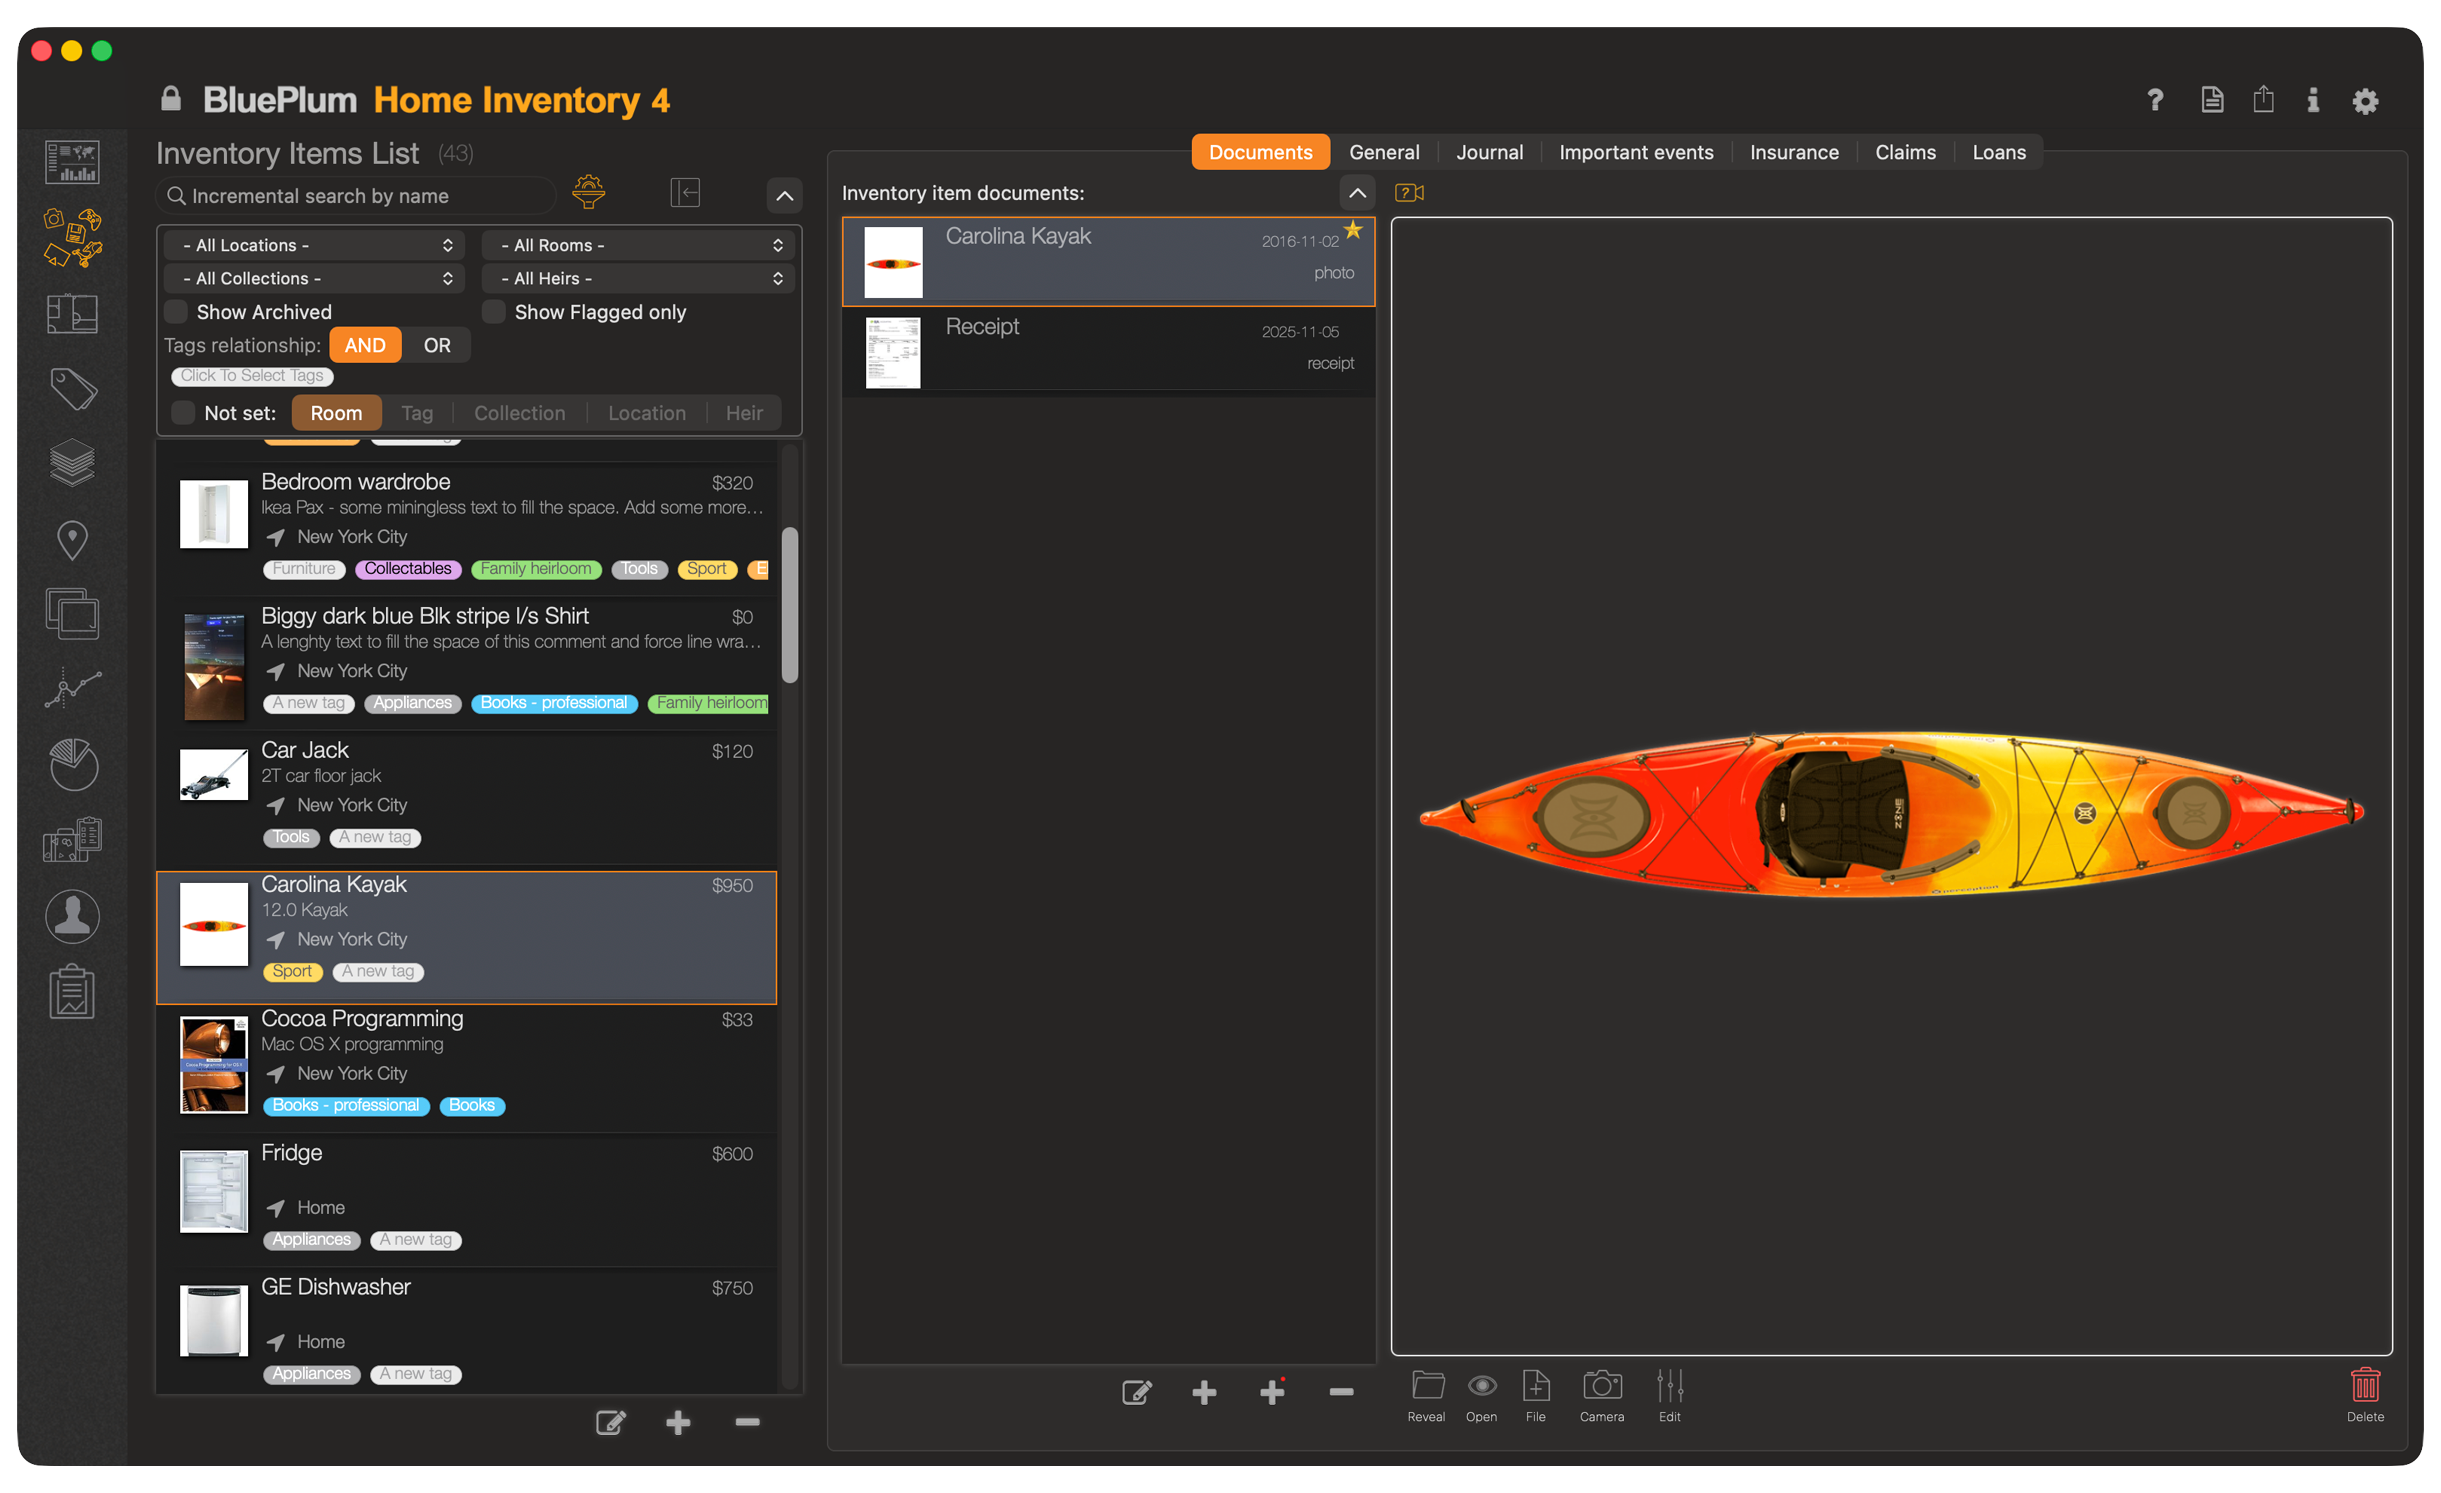Open the All Locations dropdown
Screen dimensions: 2441x1493
[314, 245]
